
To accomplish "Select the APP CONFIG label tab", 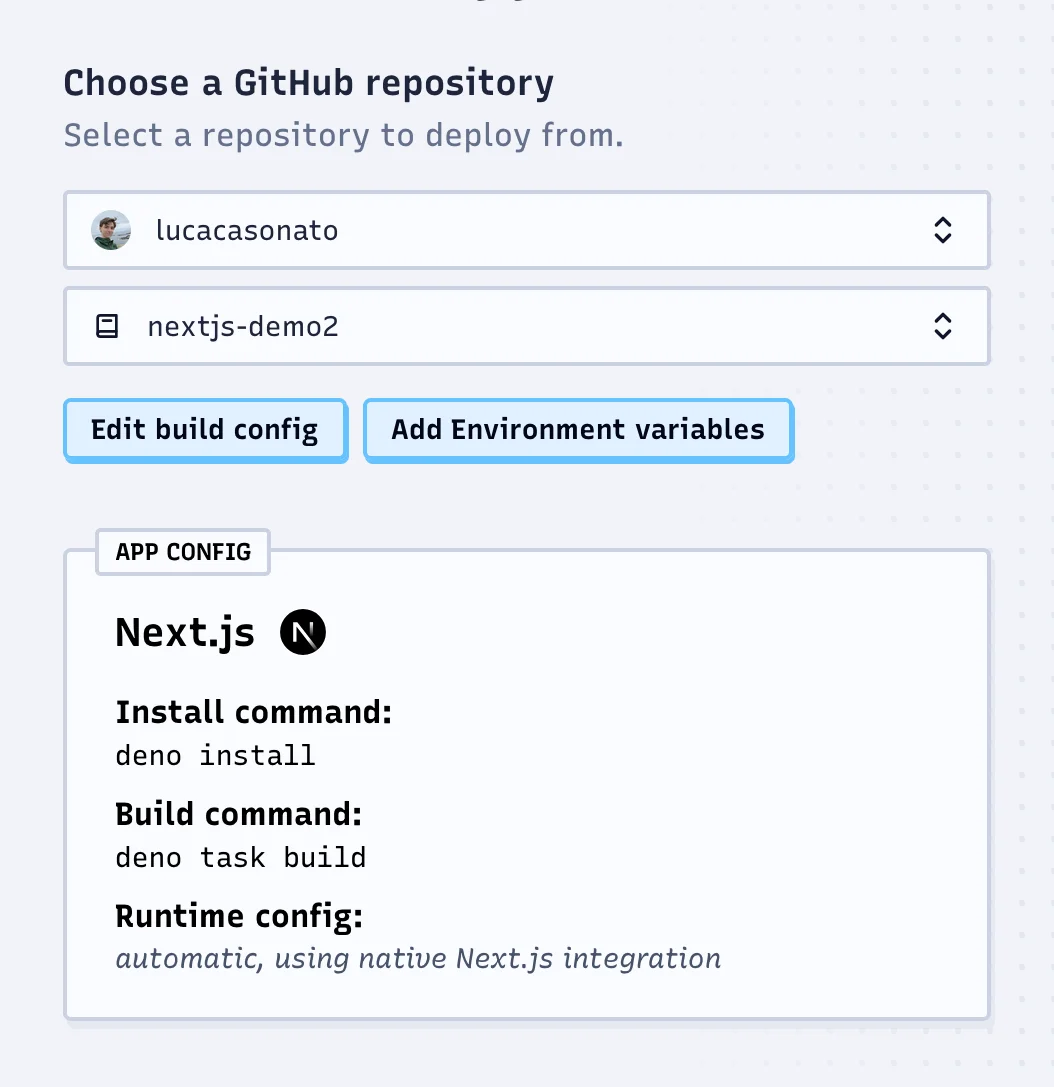I will [x=182, y=551].
